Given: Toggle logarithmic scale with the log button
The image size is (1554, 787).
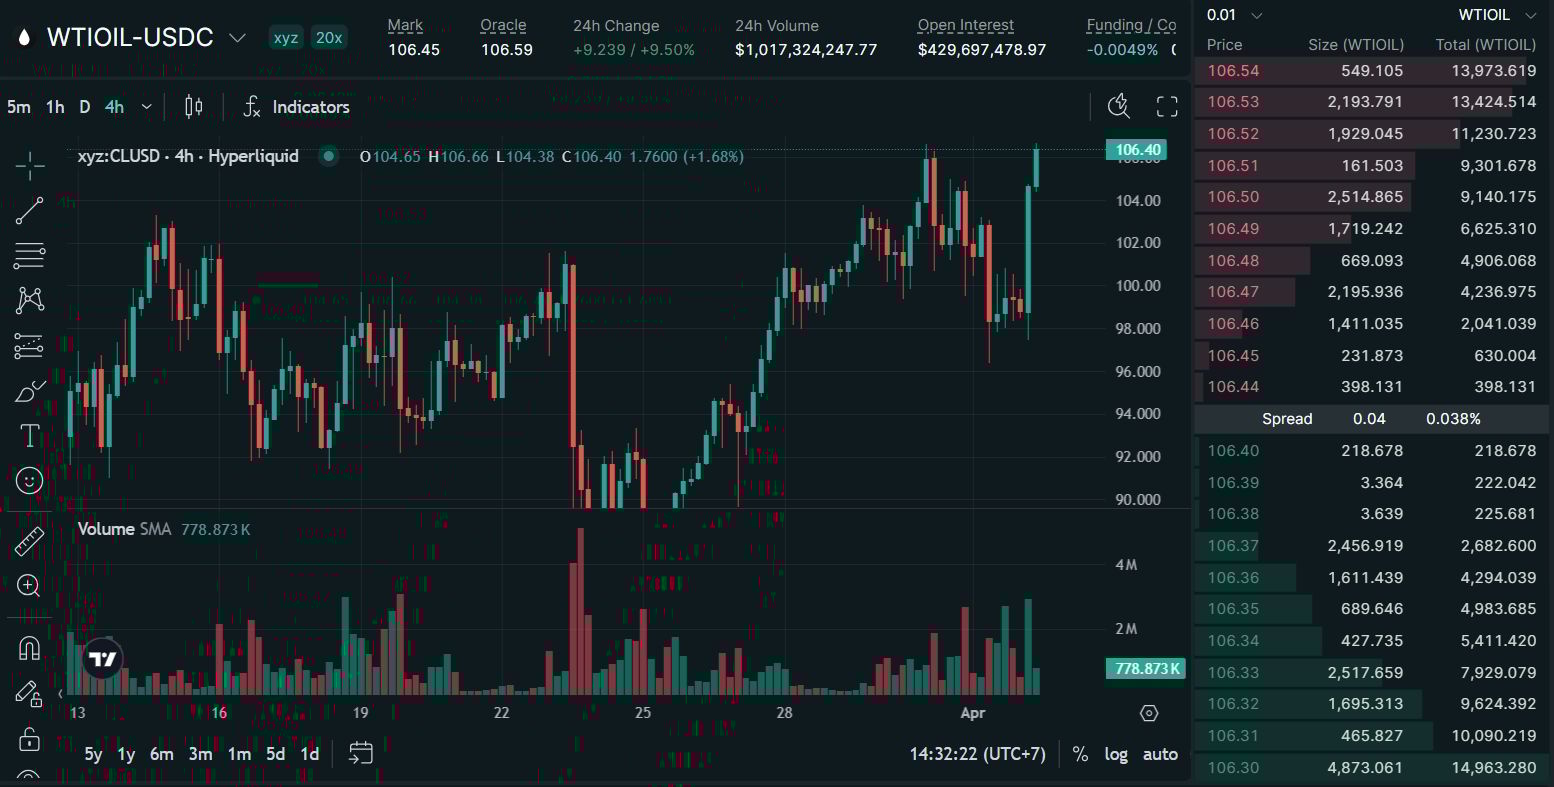Looking at the screenshot, I should point(1115,754).
